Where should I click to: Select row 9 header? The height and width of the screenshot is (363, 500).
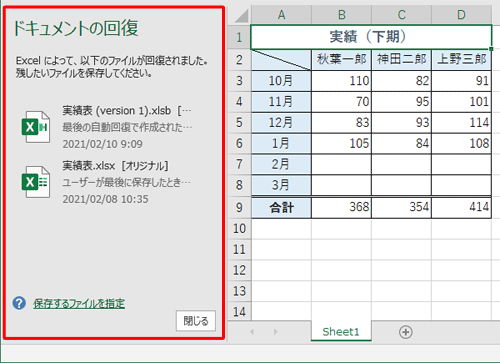click(x=239, y=207)
